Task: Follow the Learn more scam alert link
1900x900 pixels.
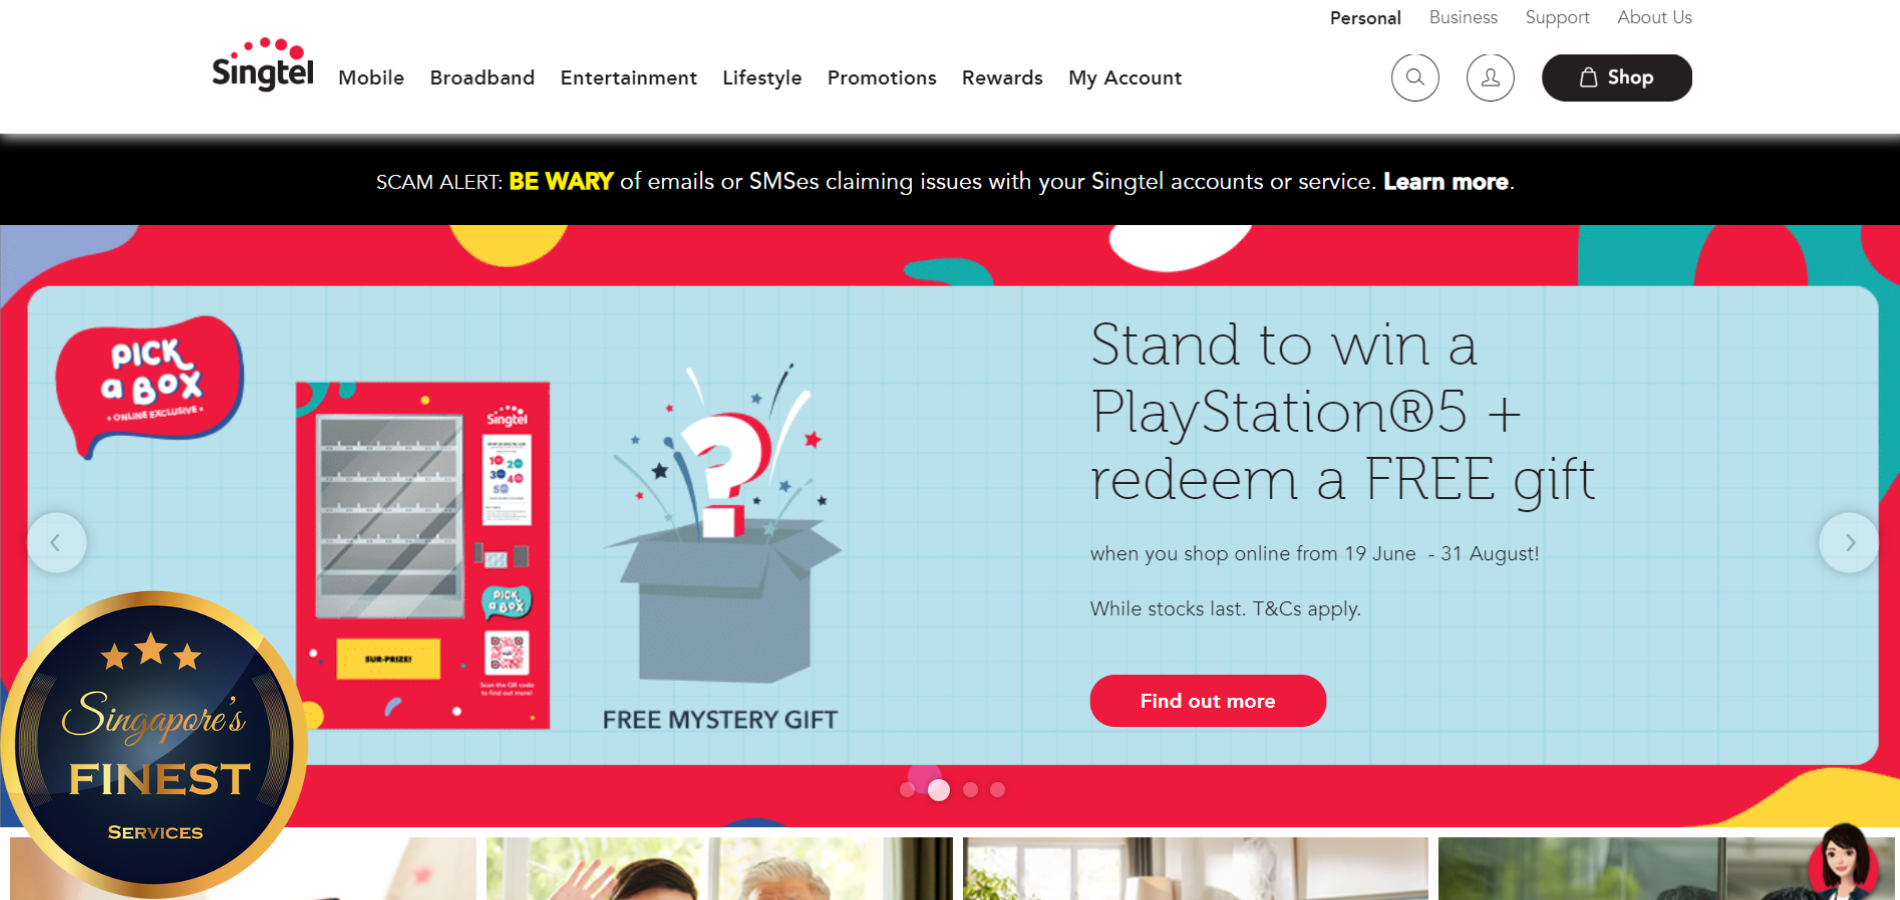Action: pos(1445,182)
